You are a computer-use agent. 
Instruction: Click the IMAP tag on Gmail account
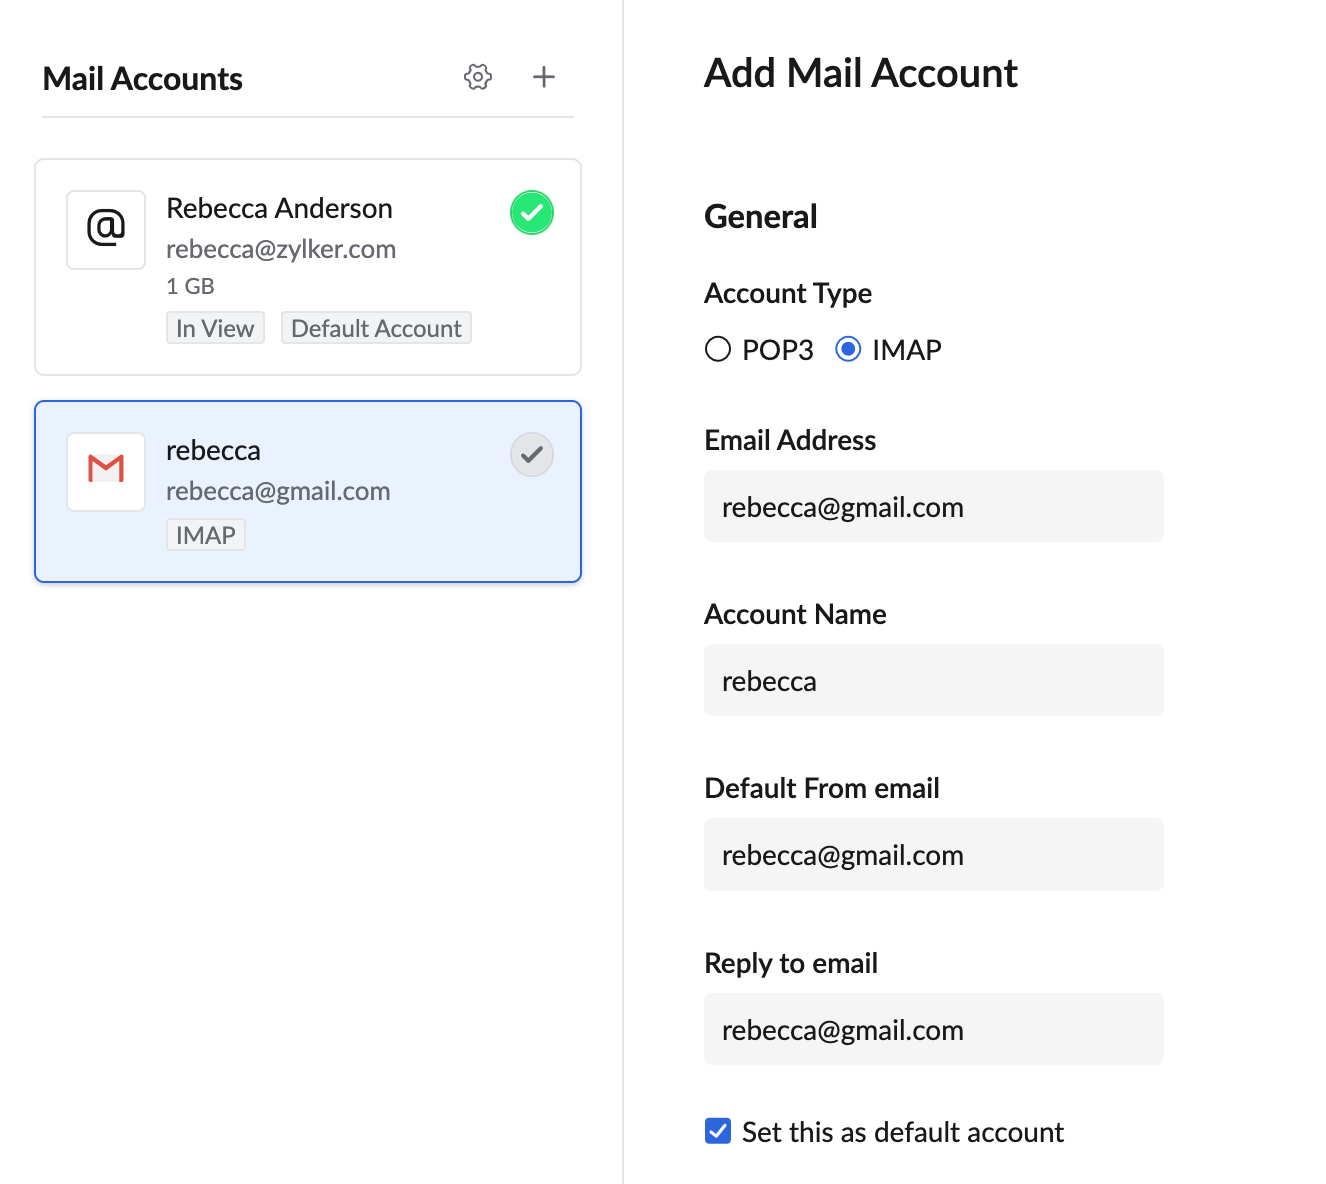pos(206,536)
